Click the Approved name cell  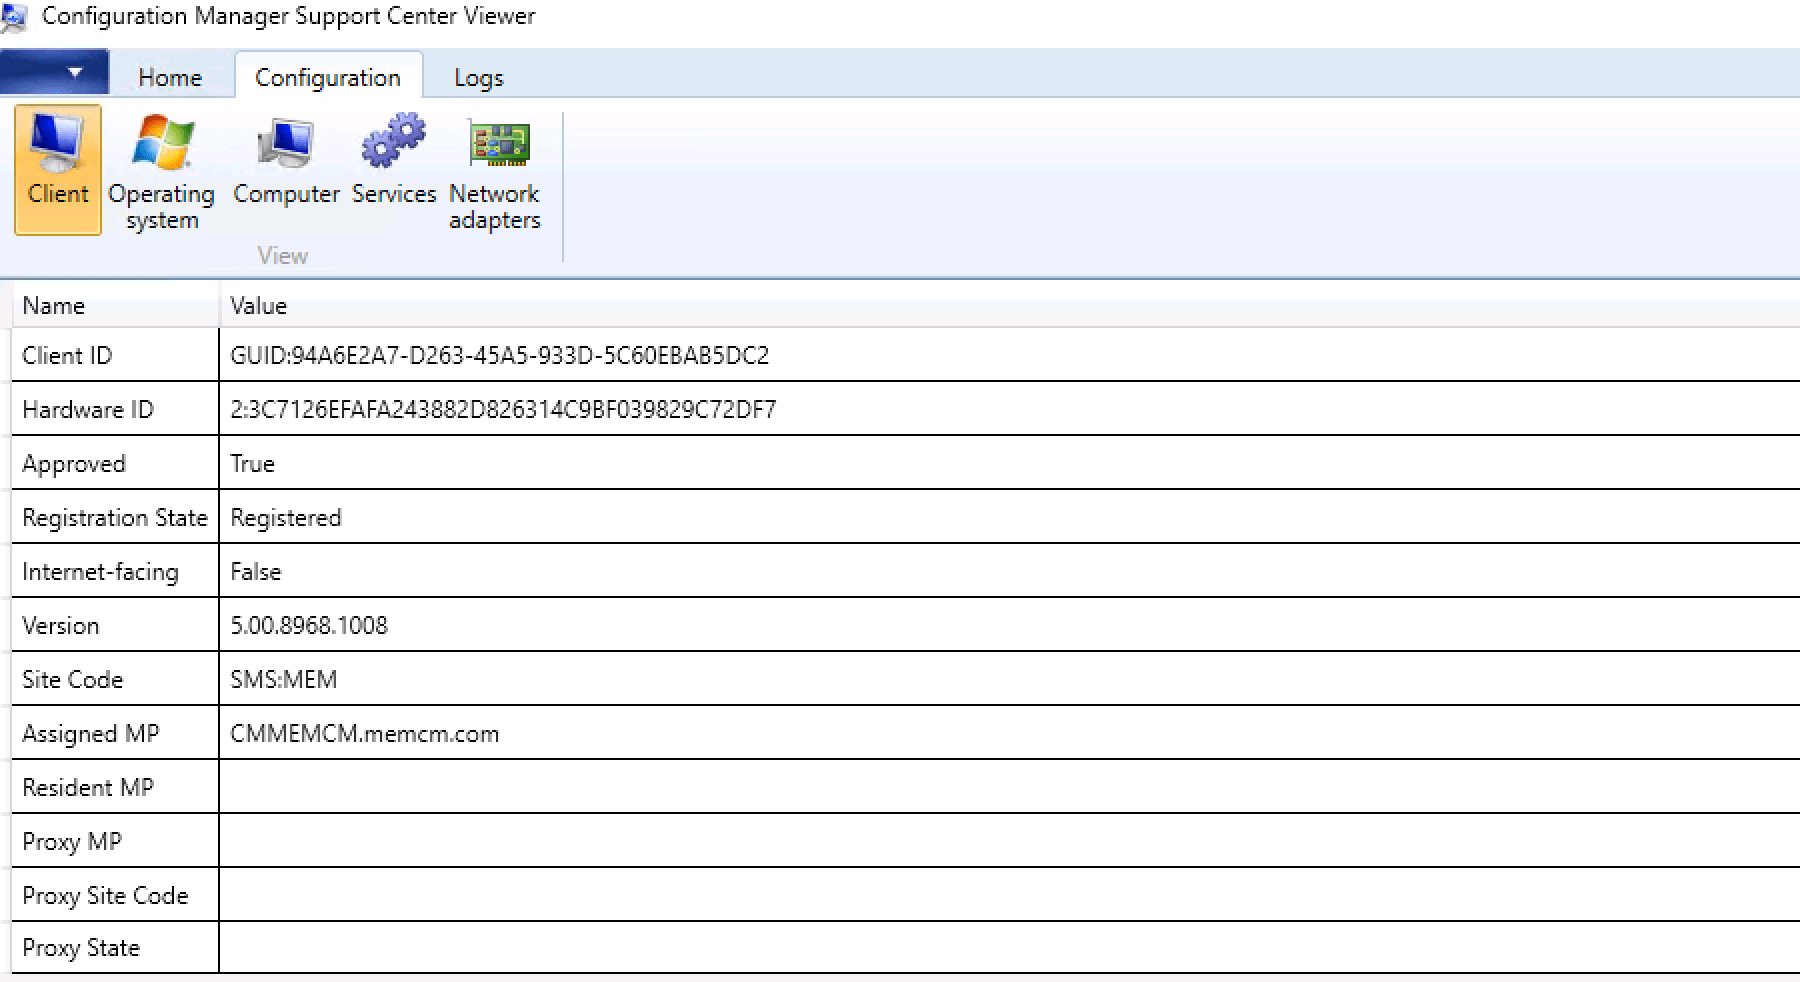pos(115,463)
